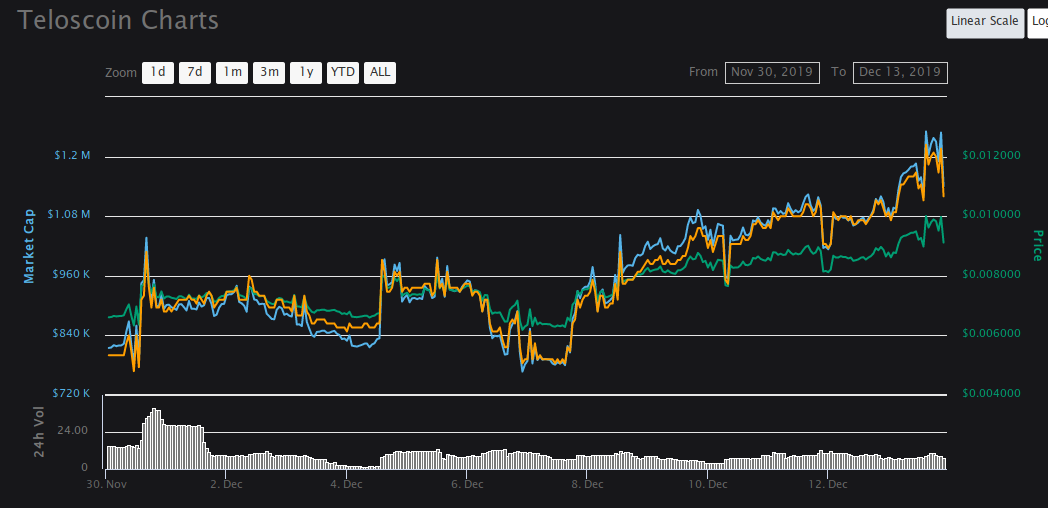The width and height of the screenshot is (1048, 508).
Task: Click the tallest volume bar on Nov 30
Action: point(154,438)
